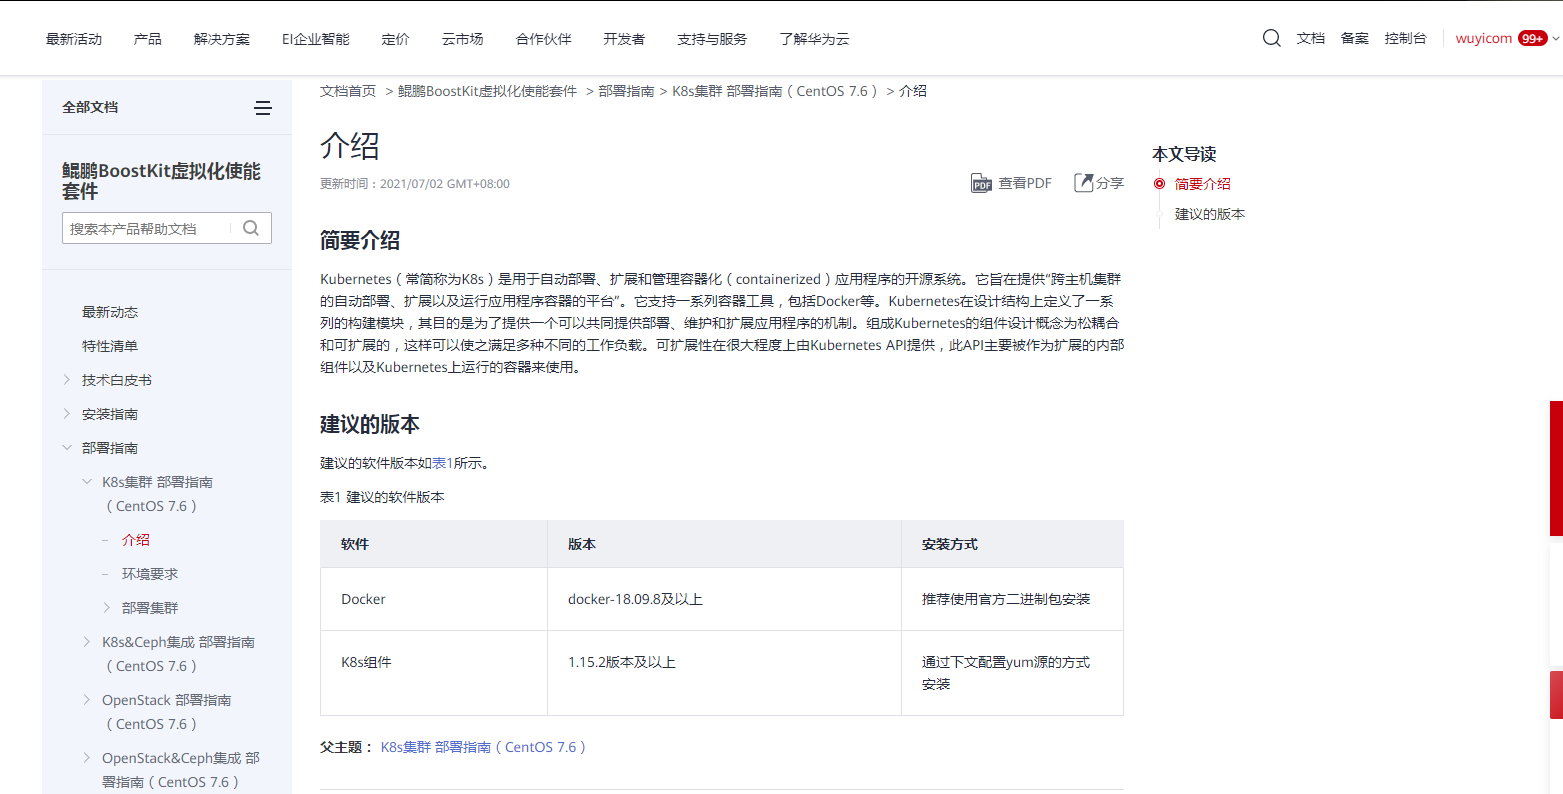Jump to 简要介绍 in the outline

tap(1203, 184)
